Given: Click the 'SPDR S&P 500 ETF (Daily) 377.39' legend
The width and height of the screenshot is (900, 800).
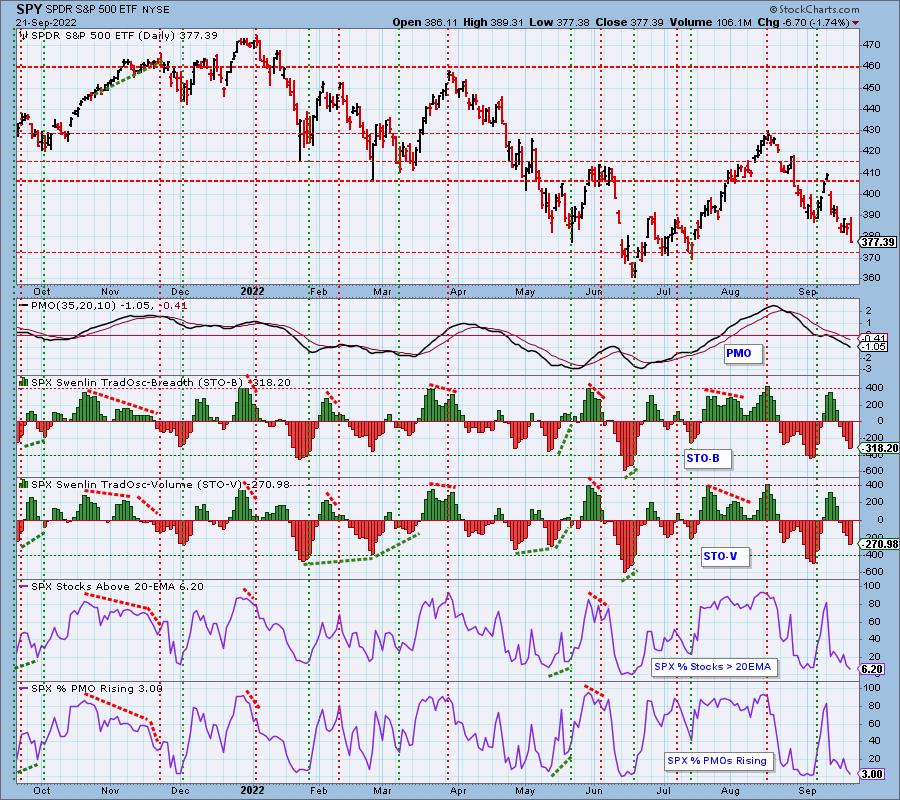Looking at the screenshot, I should (x=125, y=36).
